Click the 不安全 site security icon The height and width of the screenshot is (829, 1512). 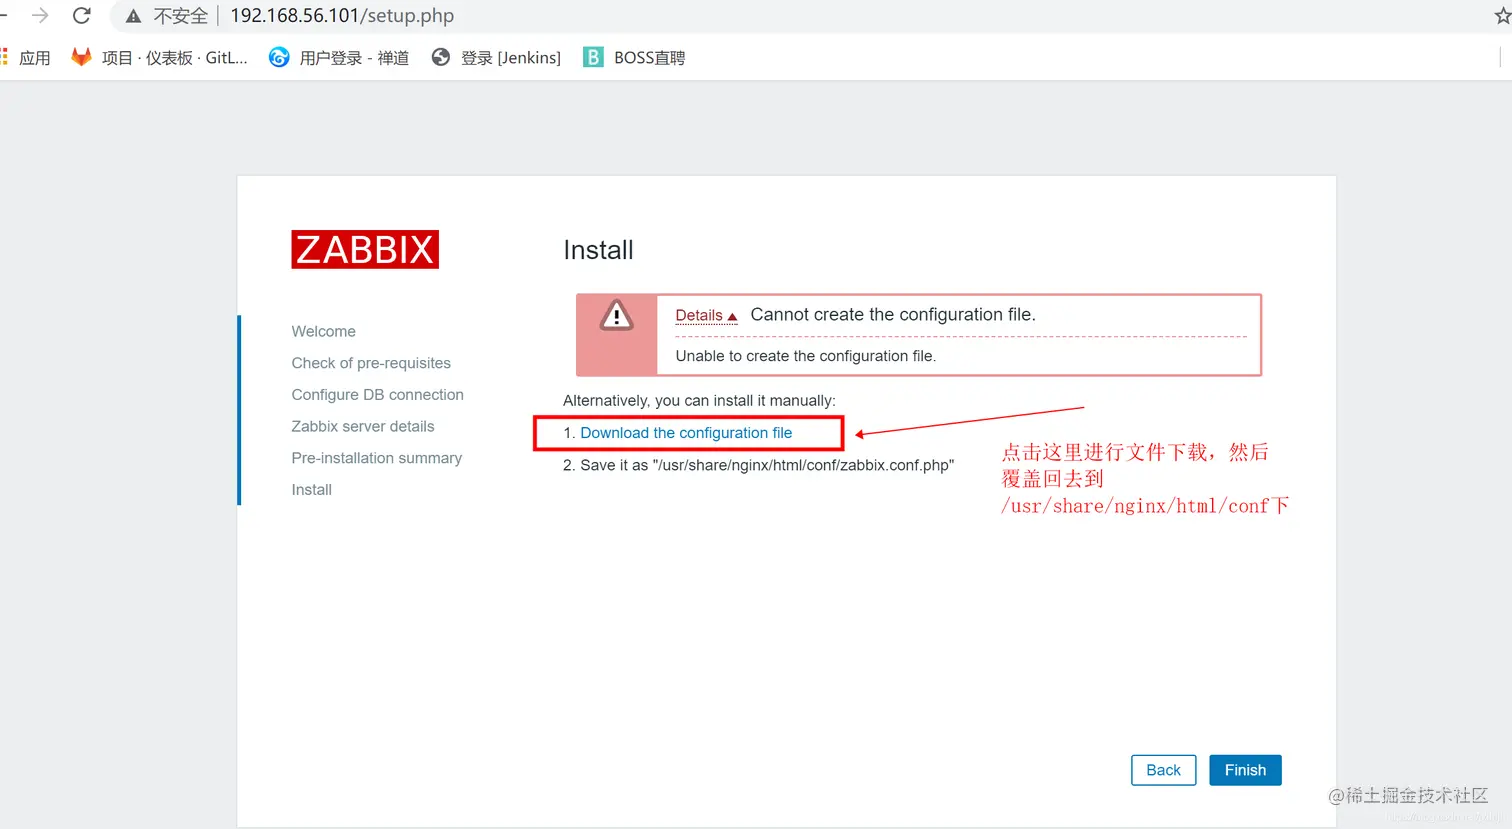(133, 15)
